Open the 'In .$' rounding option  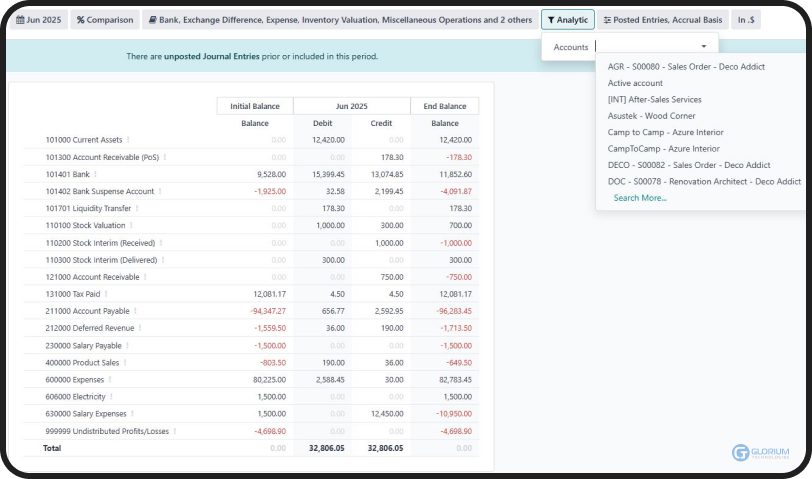746,20
